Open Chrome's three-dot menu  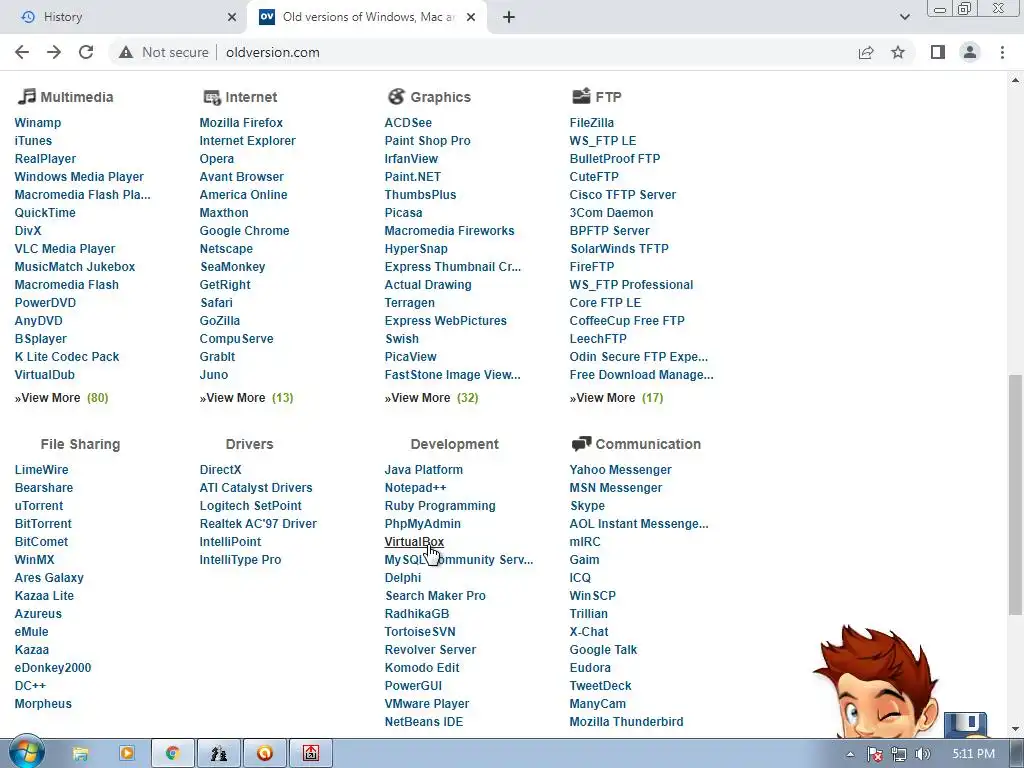point(1002,52)
